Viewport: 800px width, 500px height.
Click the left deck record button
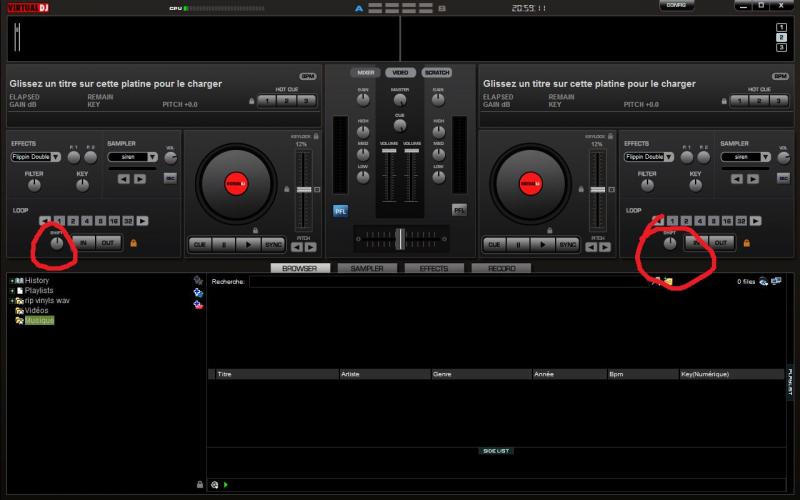click(169, 178)
